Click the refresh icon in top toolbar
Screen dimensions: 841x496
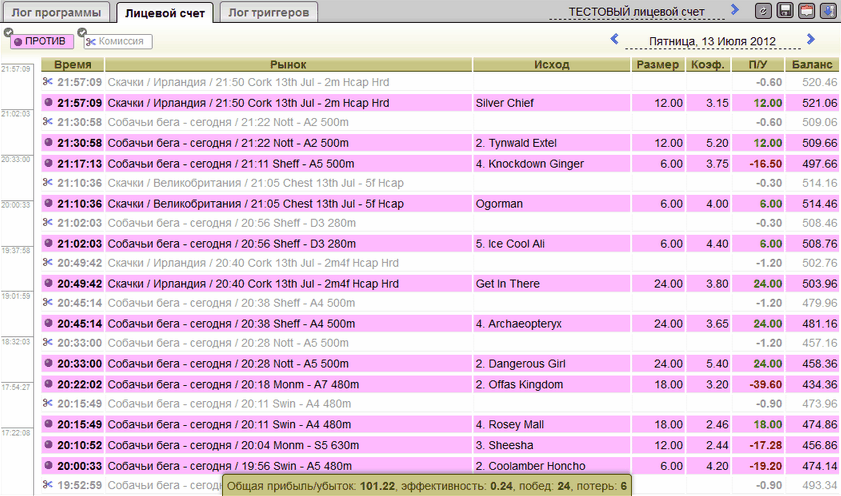point(764,11)
